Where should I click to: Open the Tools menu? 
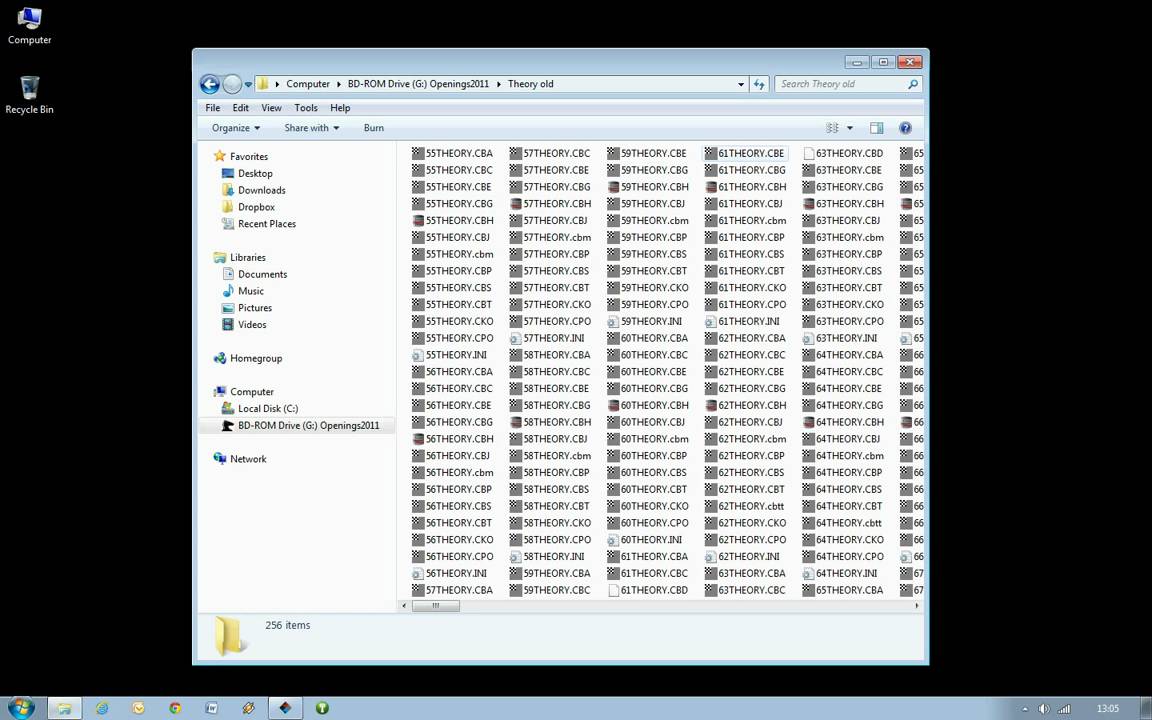(x=306, y=108)
